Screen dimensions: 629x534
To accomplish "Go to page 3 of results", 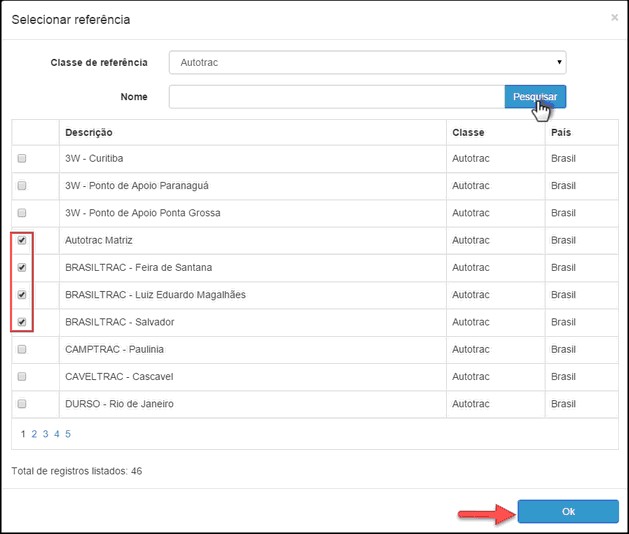I will 45,434.
